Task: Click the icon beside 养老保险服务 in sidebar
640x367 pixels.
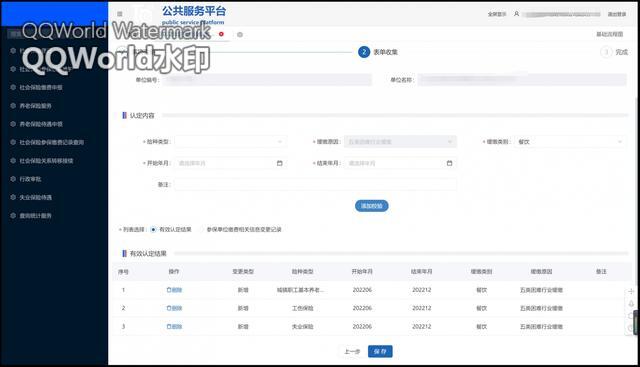Action: pyautogui.click(x=13, y=106)
